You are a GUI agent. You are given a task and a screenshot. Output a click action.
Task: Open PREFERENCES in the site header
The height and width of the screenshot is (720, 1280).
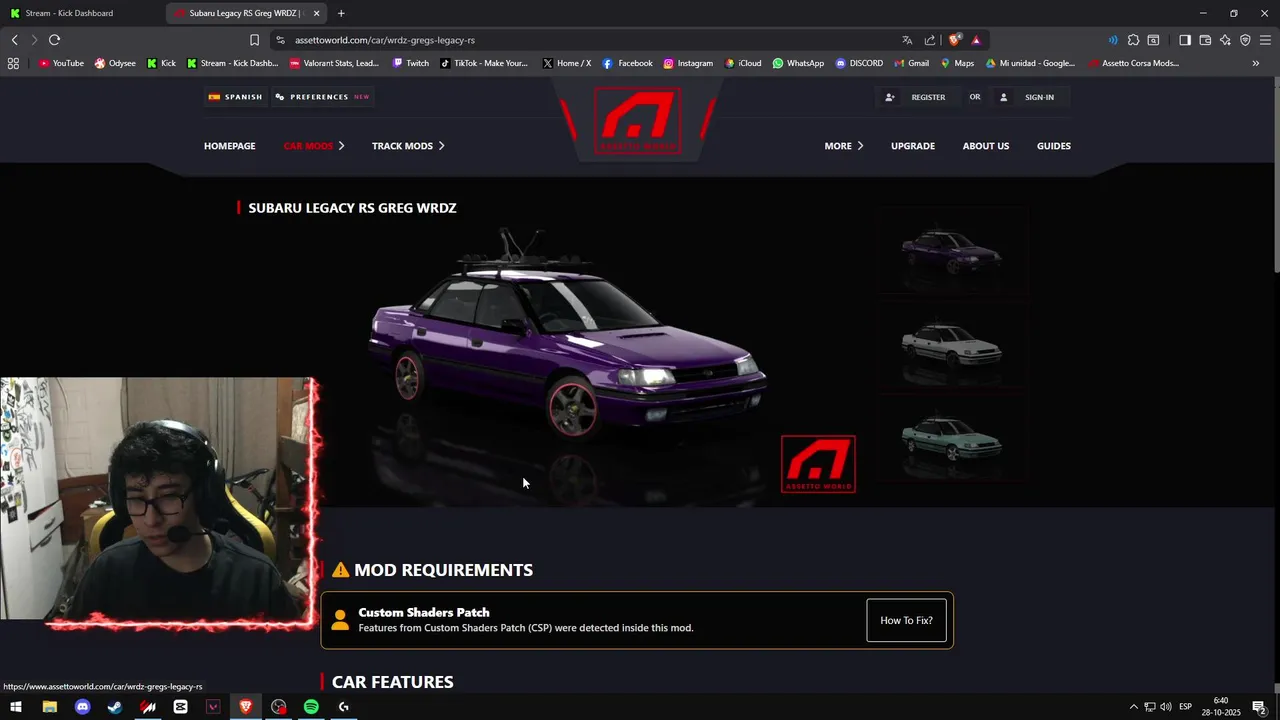[322, 97]
